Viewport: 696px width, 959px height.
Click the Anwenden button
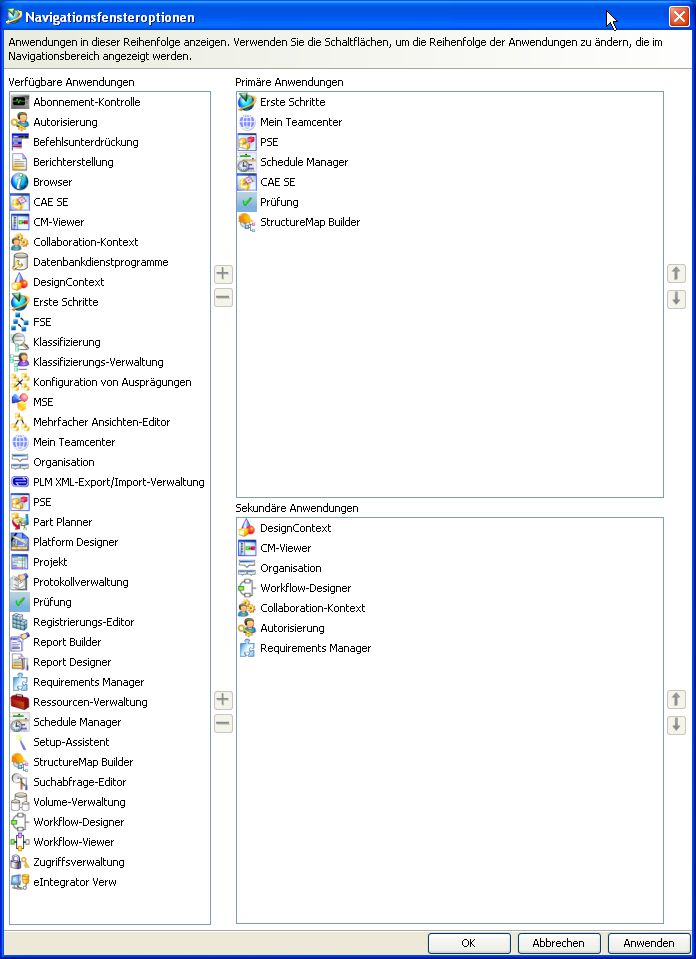649,943
